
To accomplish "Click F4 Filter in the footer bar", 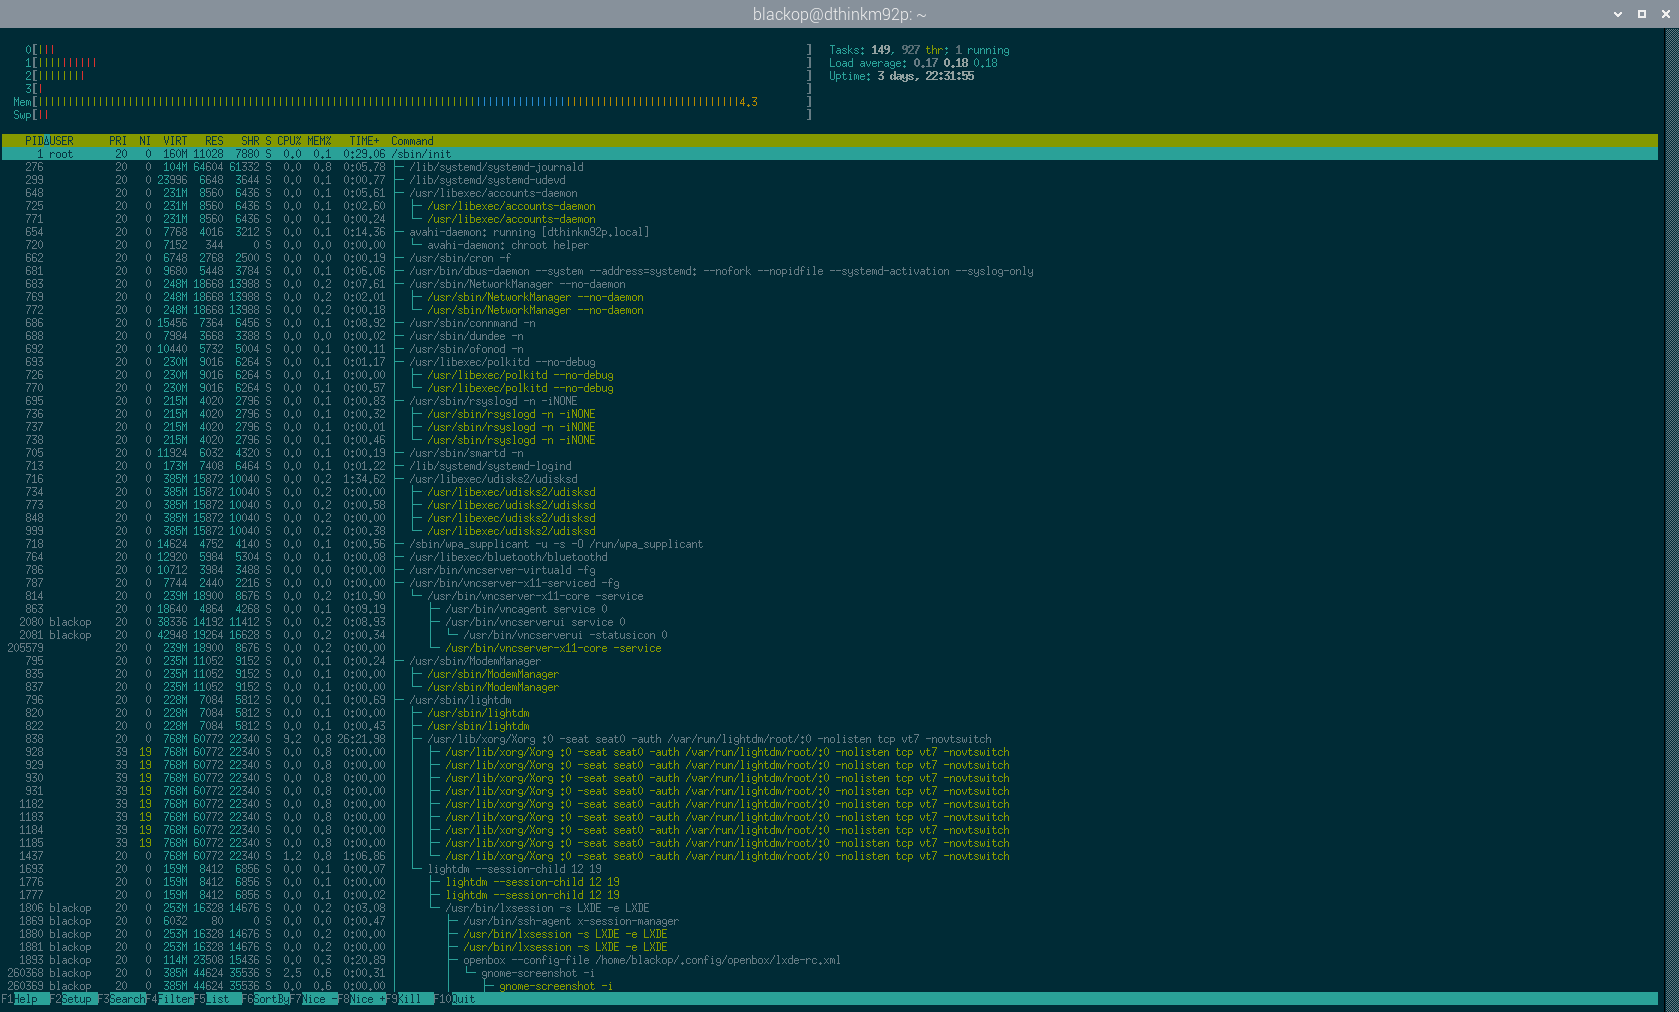I will coord(169,999).
